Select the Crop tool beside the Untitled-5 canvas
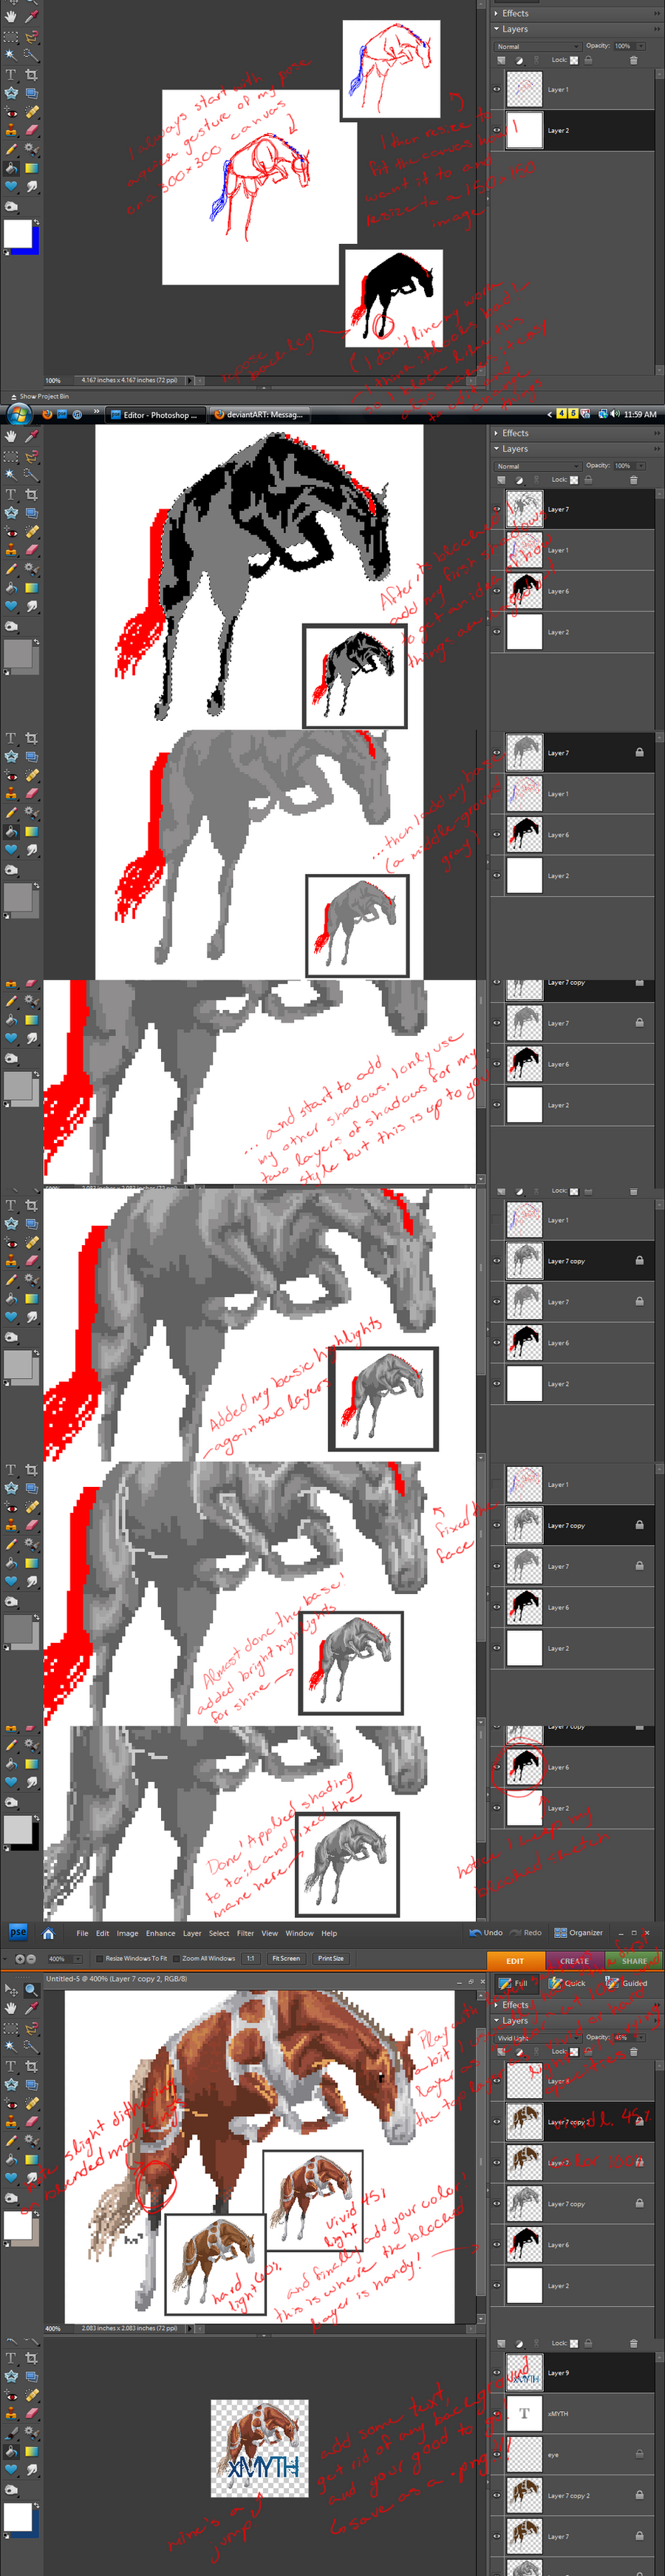 32,2067
